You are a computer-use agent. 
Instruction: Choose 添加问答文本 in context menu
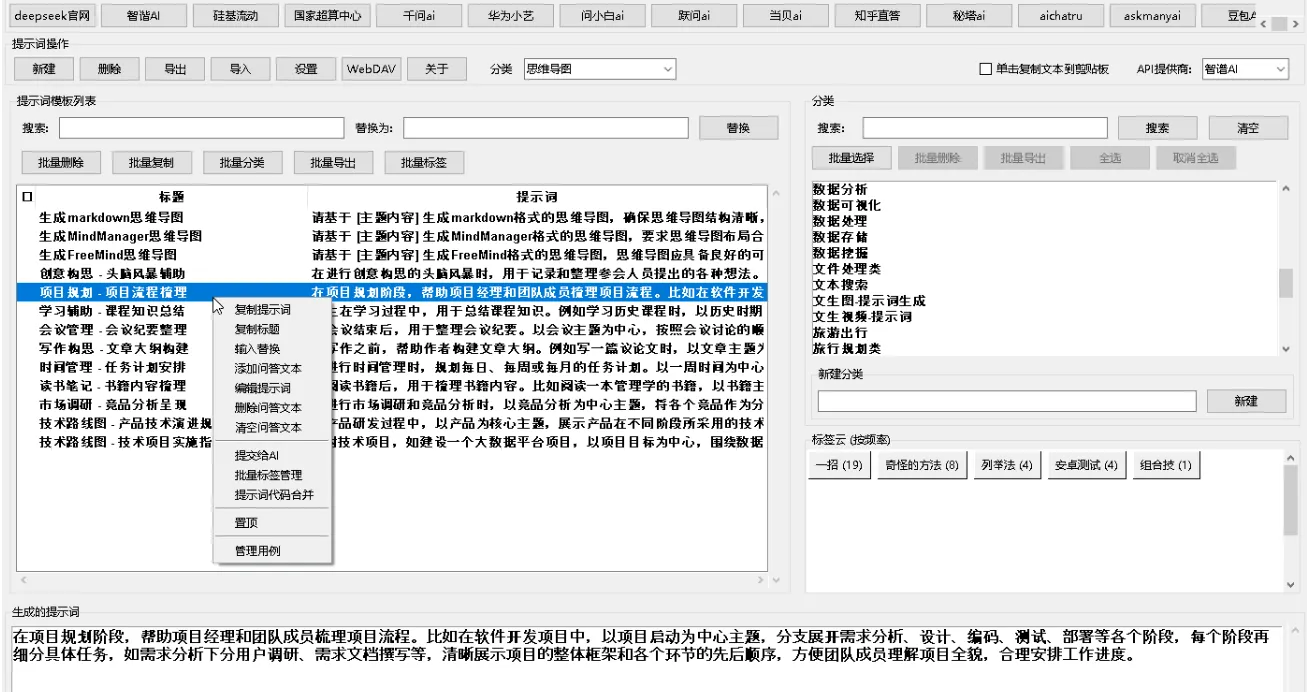270,368
